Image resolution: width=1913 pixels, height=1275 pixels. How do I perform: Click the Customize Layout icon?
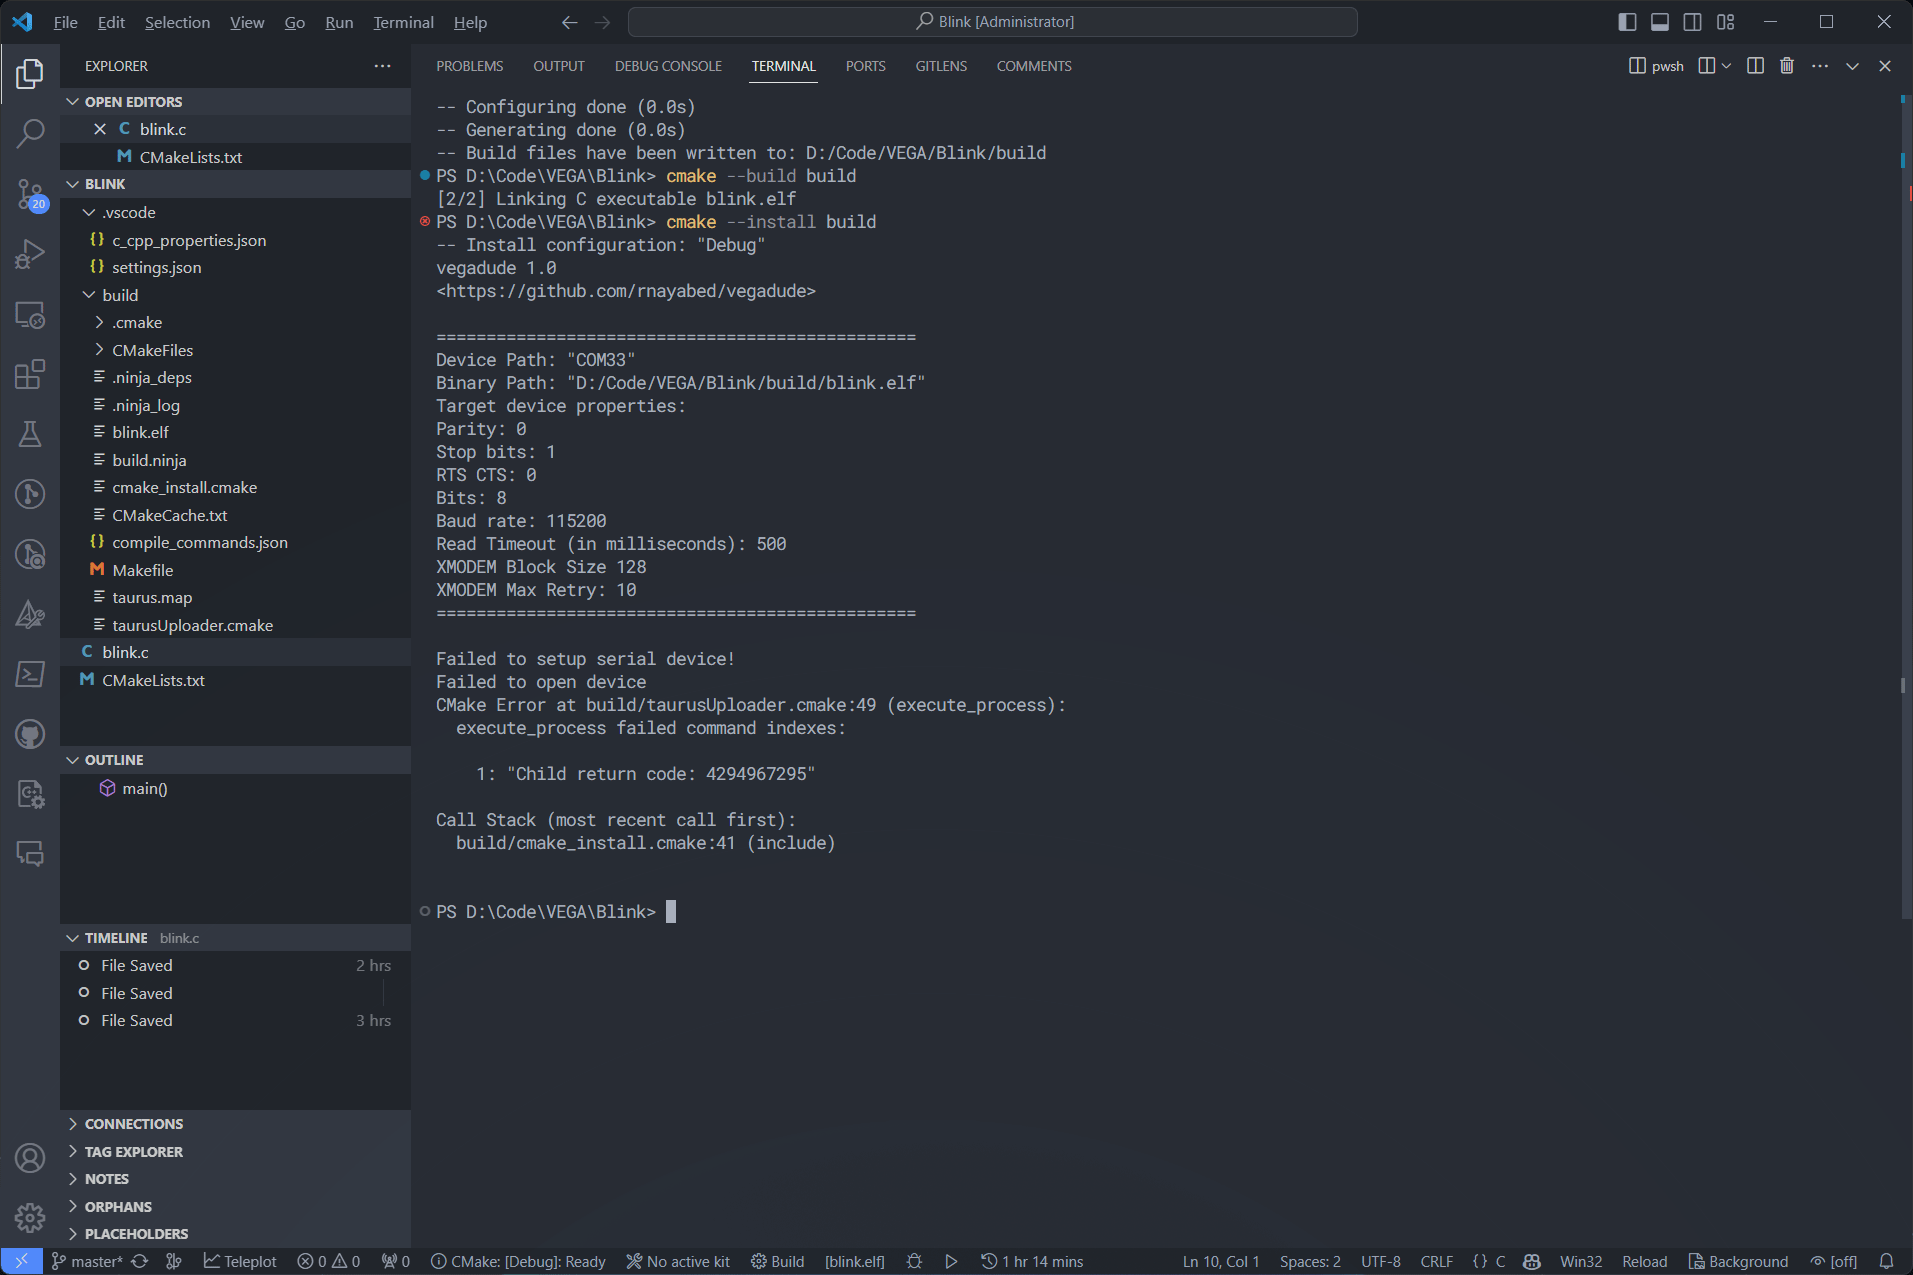[1726, 22]
